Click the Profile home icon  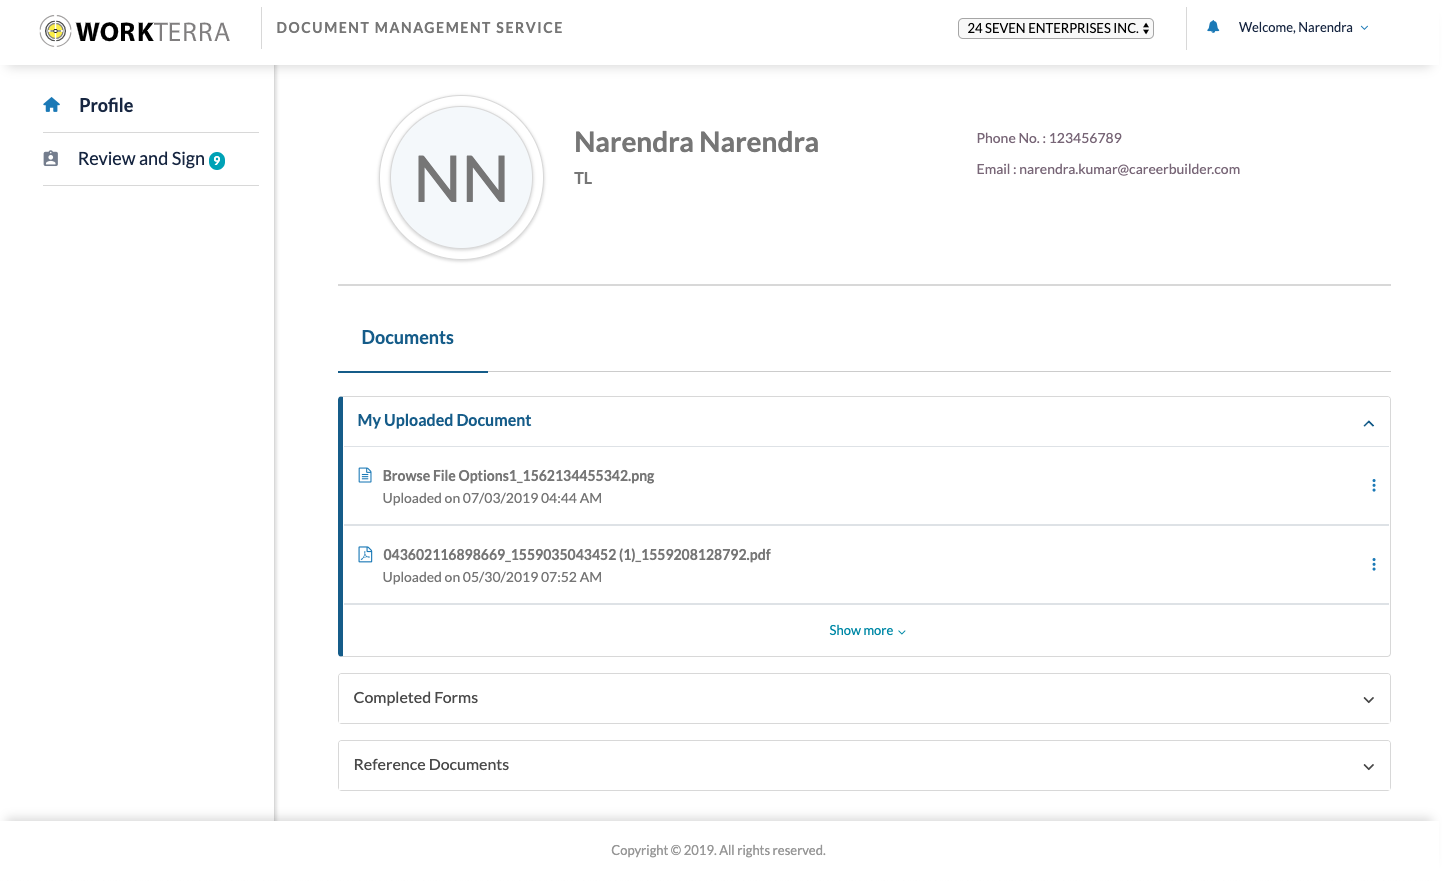point(52,105)
